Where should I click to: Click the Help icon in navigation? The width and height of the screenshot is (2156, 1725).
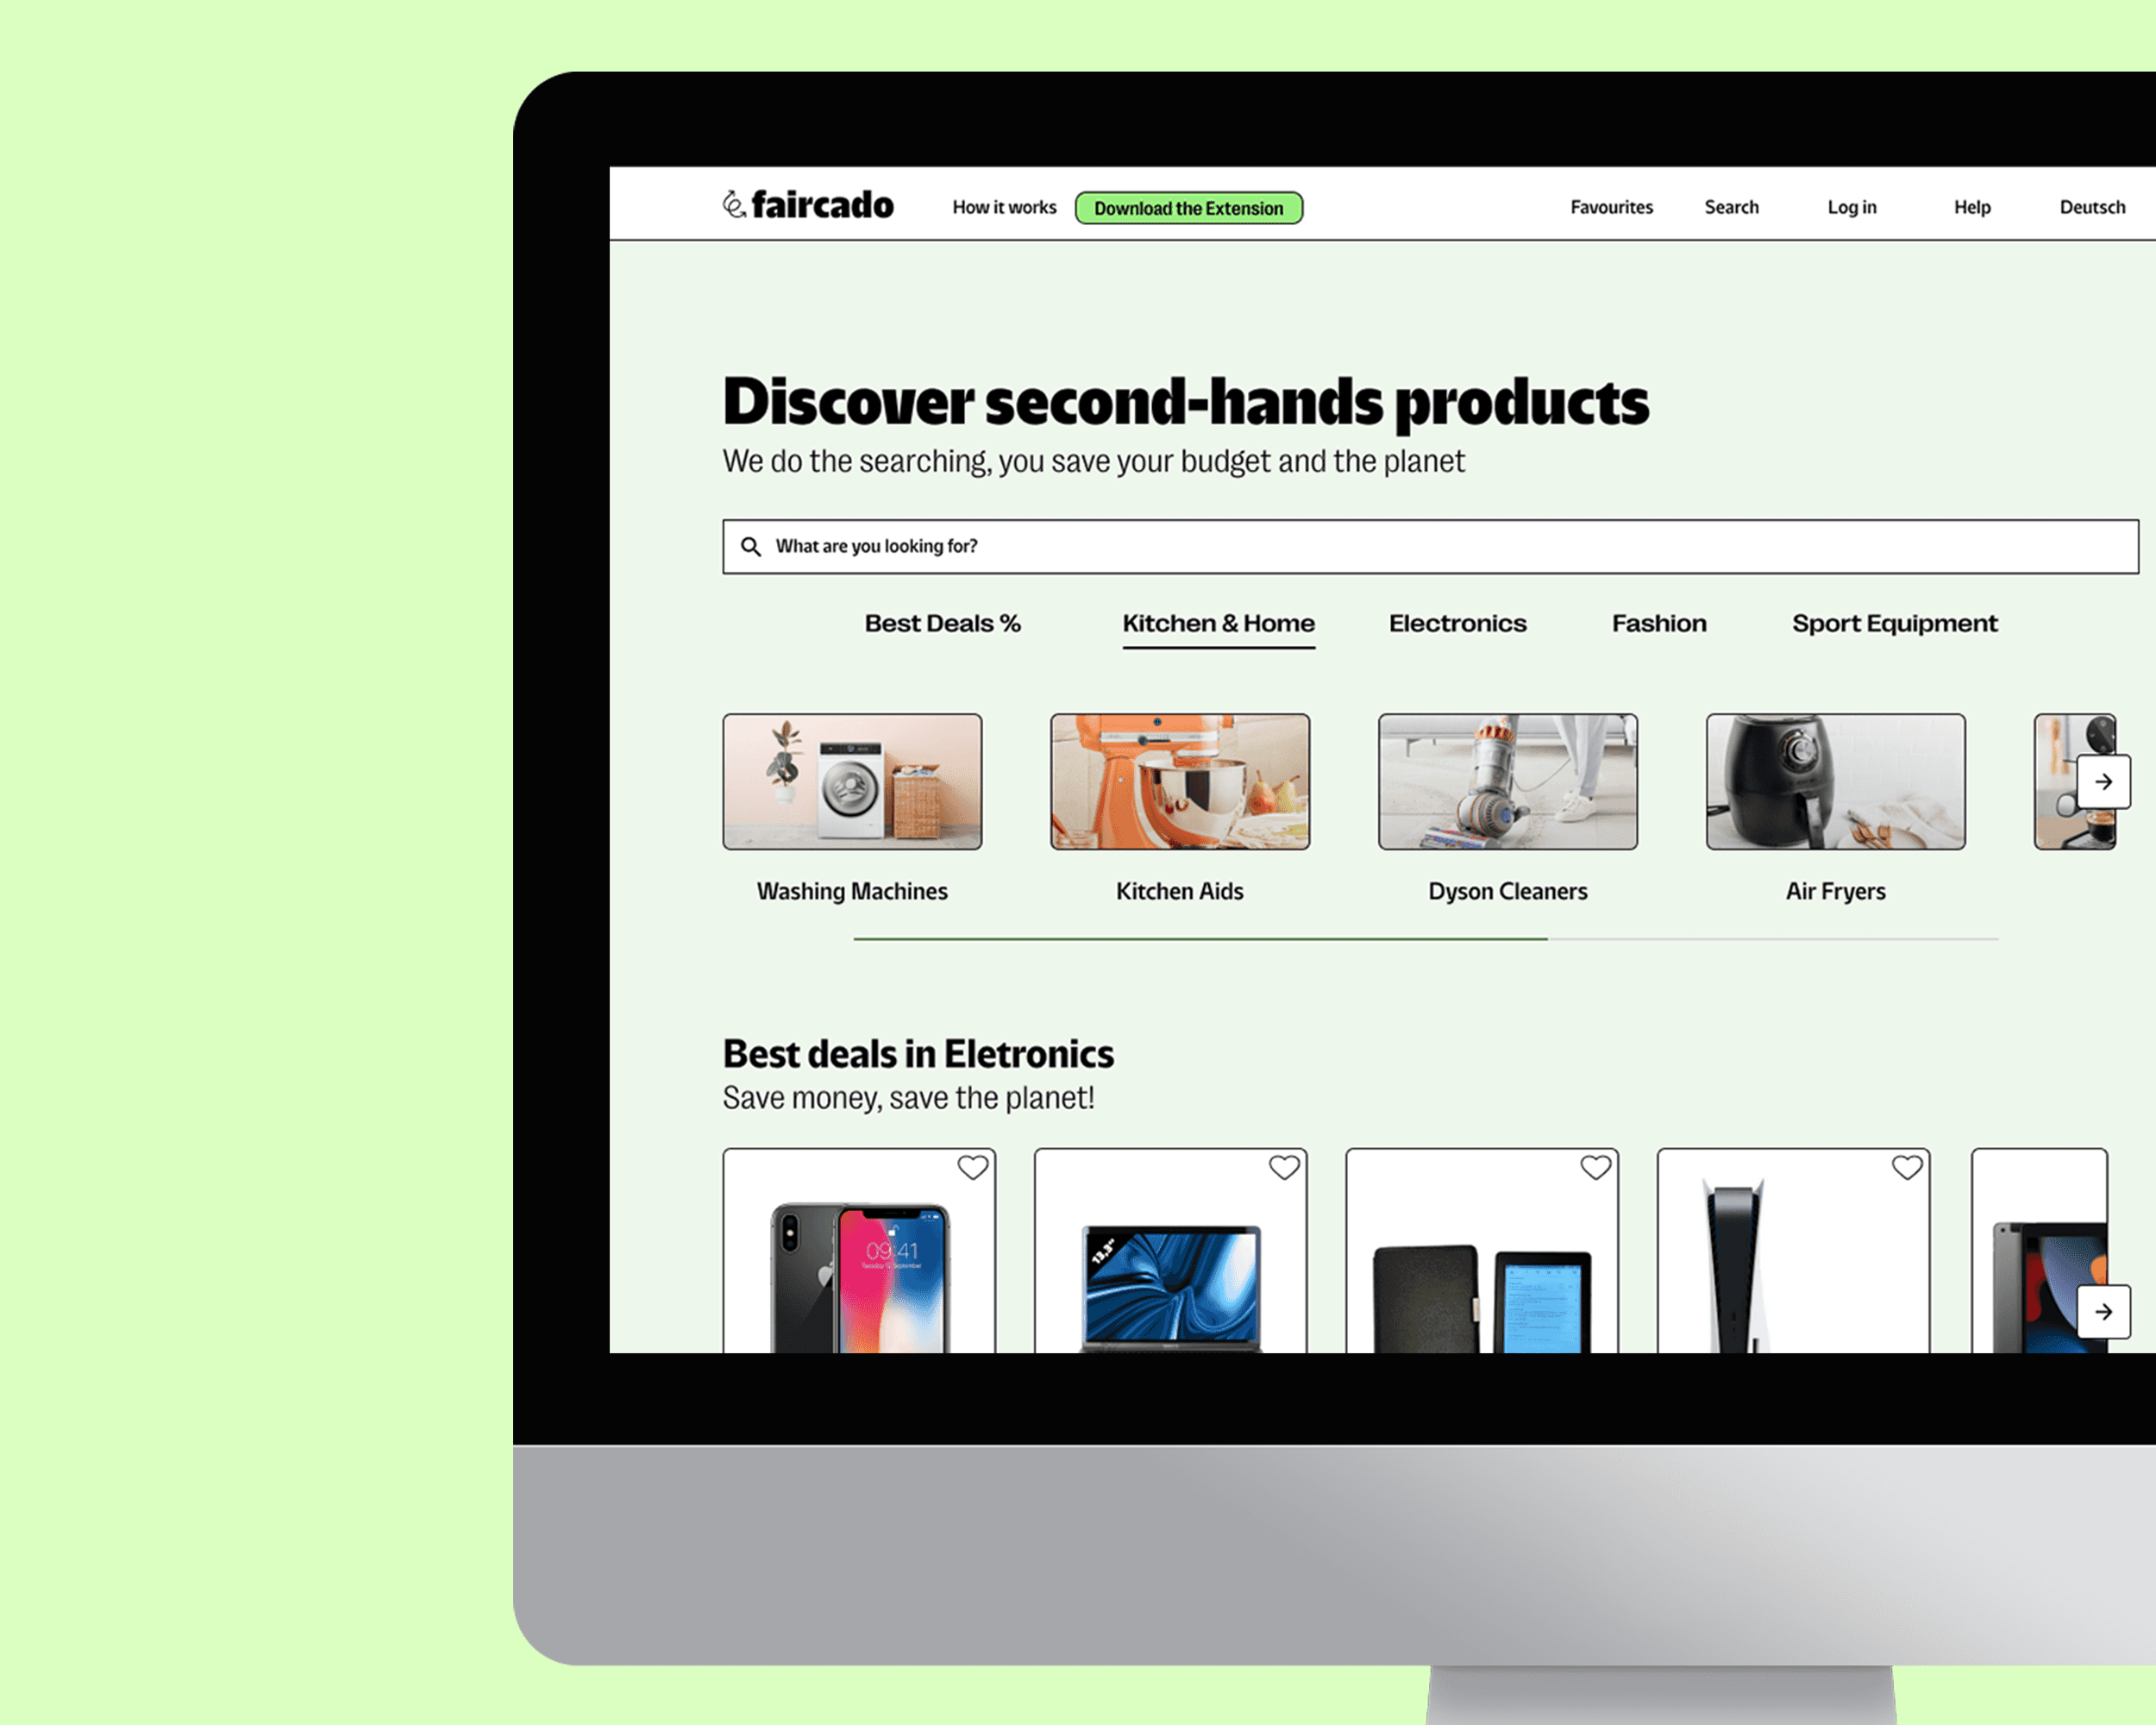pos(1971,208)
